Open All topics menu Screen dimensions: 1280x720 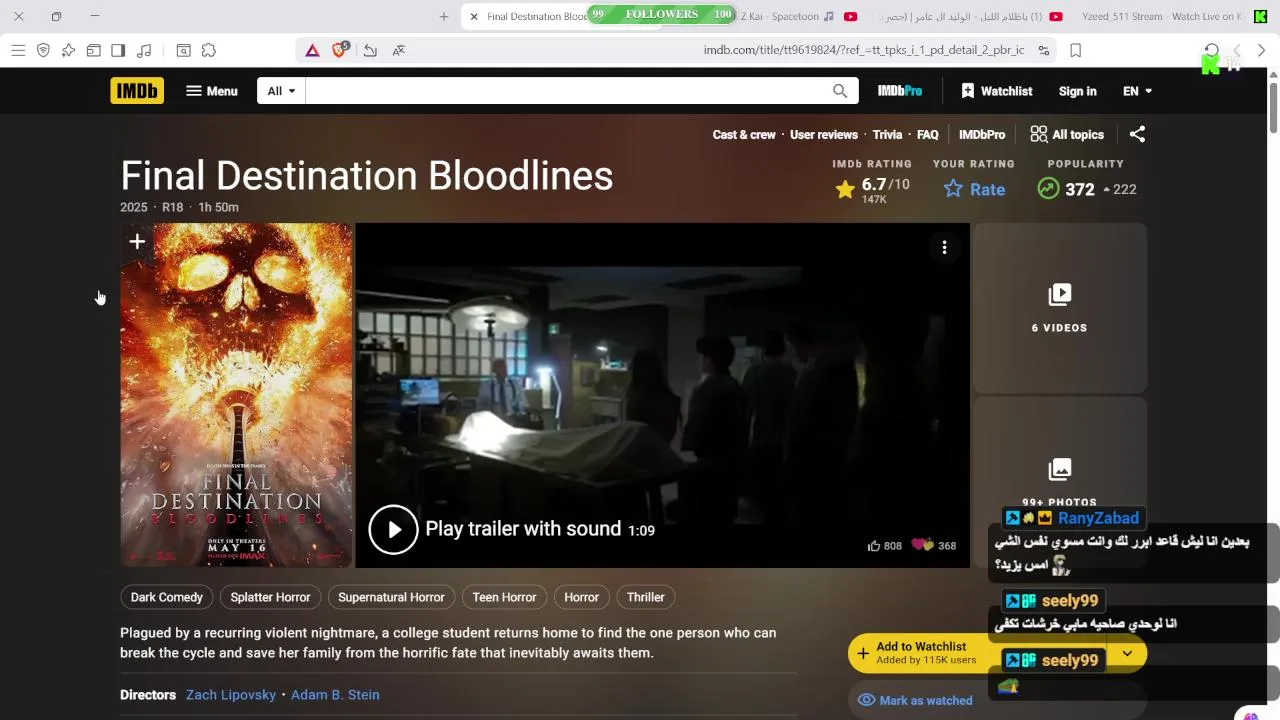pyautogui.click(x=1067, y=134)
